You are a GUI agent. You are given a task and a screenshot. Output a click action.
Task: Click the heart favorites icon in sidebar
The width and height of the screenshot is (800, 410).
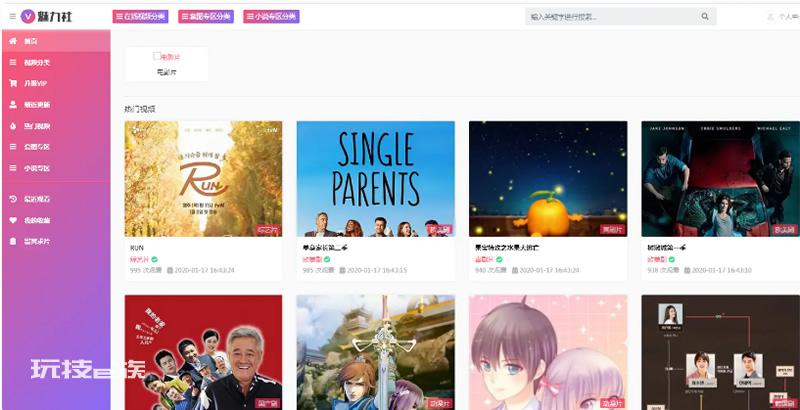coord(13,220)
